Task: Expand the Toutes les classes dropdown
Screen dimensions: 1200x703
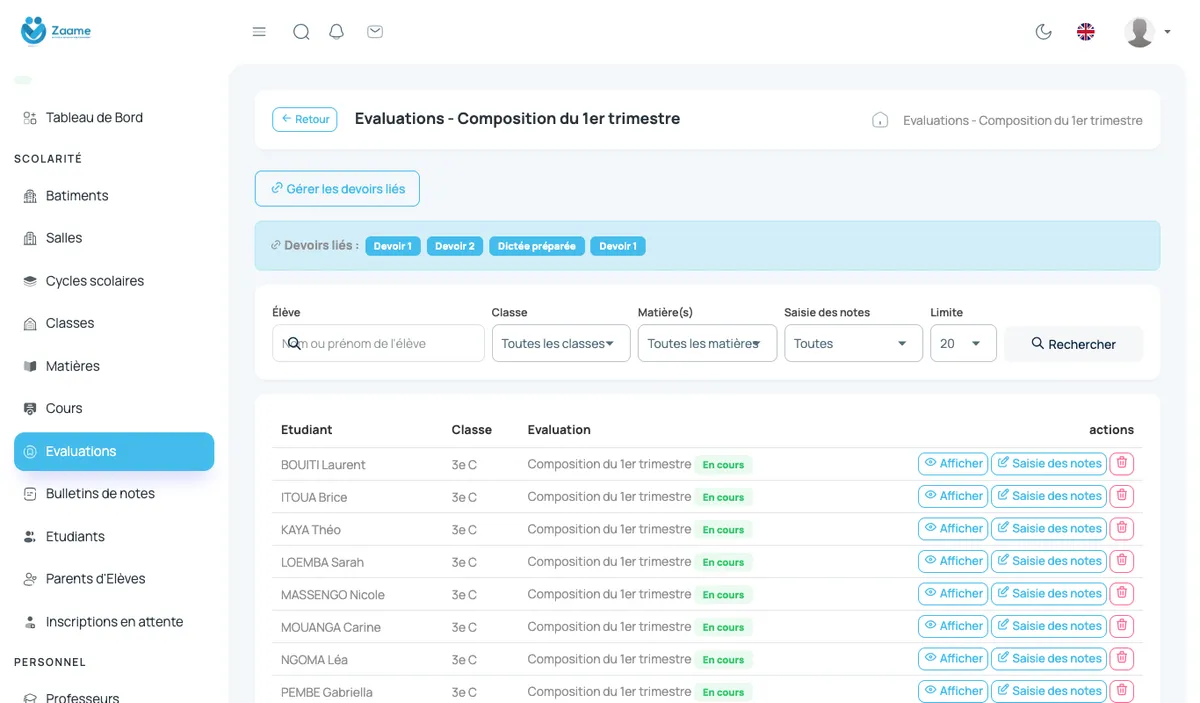Action: (x=561, y=343)
